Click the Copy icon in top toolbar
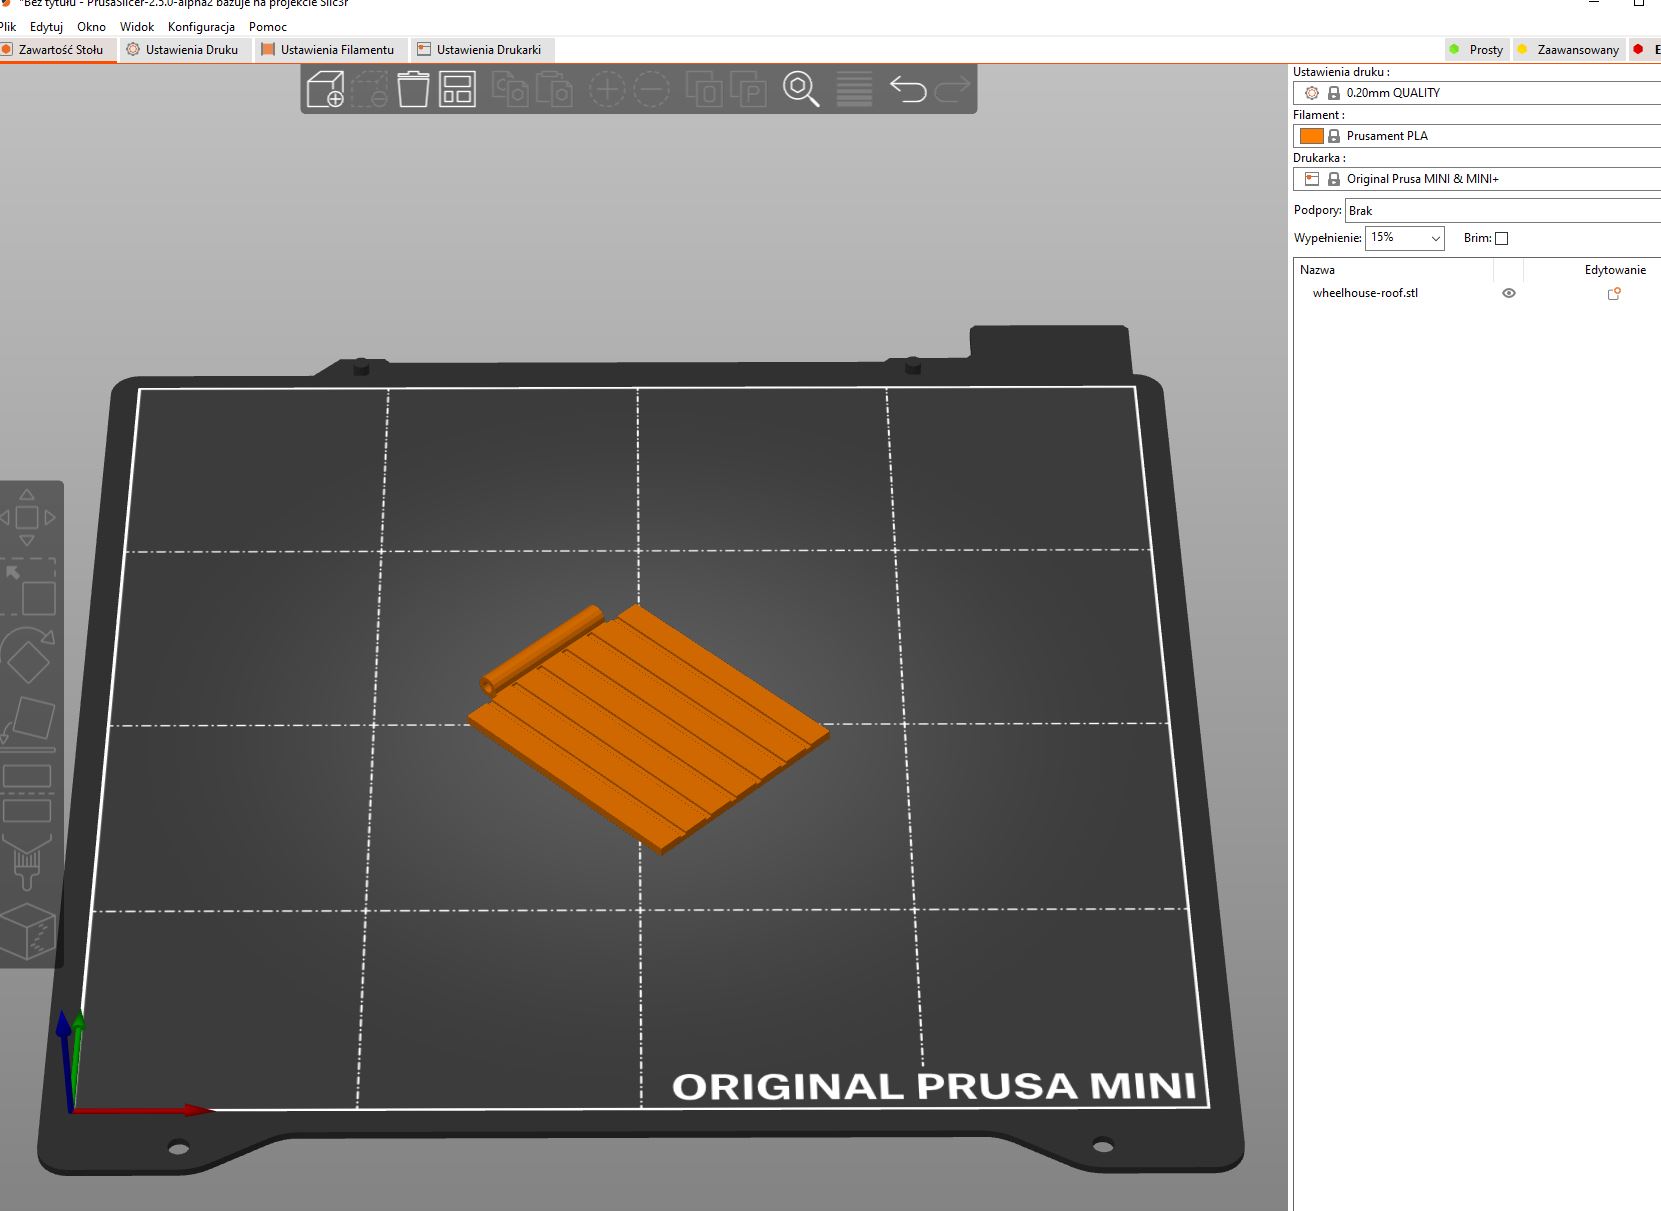The width and height of the screenshot is (1661, 1211). coord(510,89)
